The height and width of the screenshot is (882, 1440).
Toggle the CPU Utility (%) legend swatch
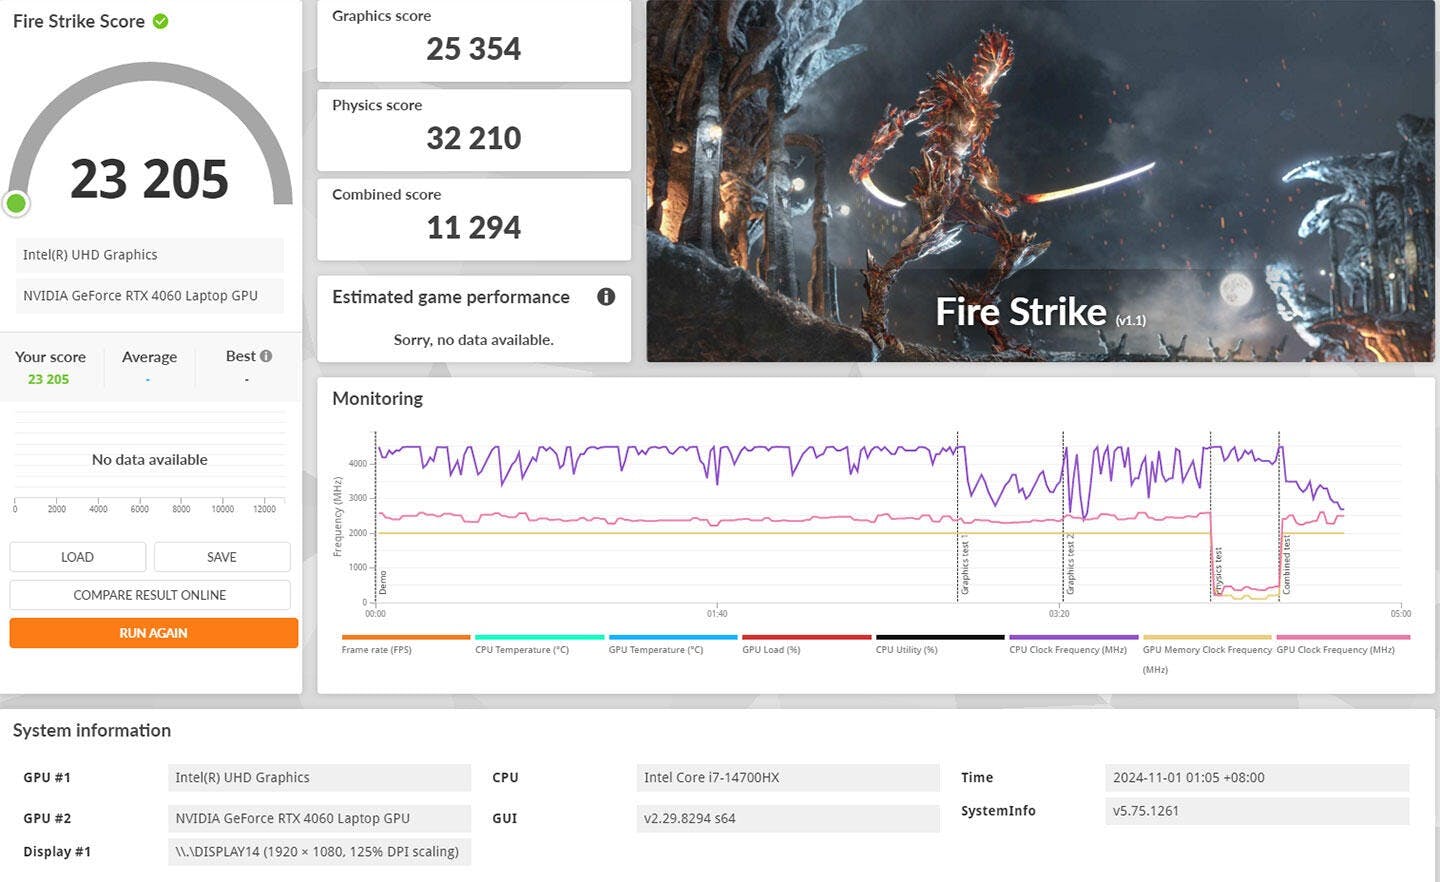pos(940,637)
